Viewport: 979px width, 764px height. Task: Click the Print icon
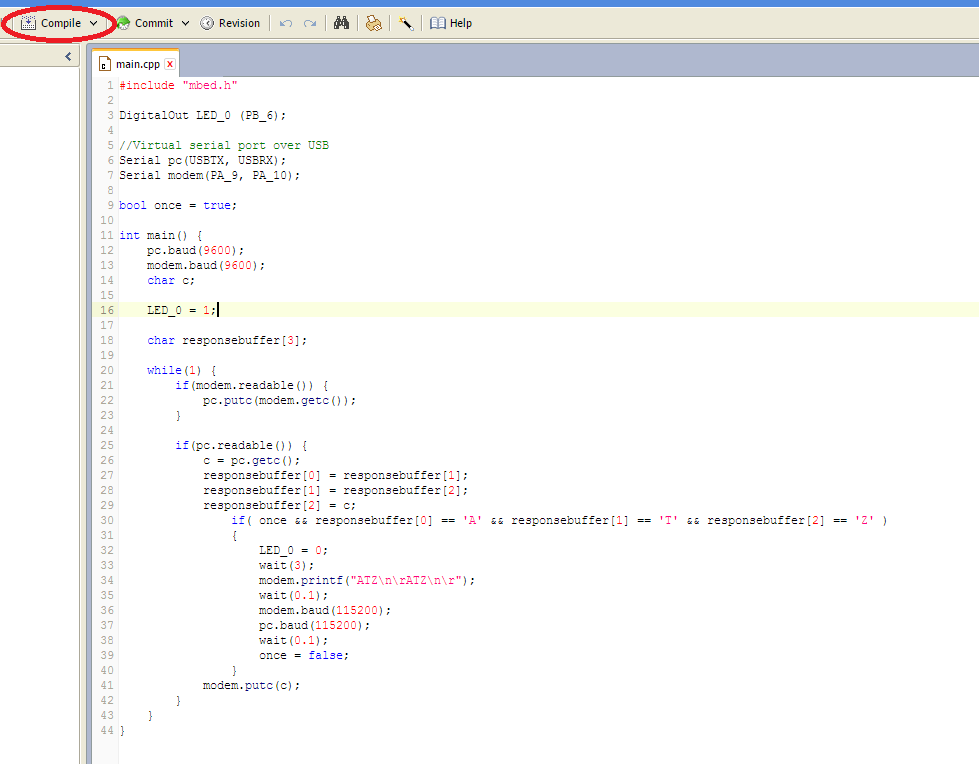tap(373, 23)
